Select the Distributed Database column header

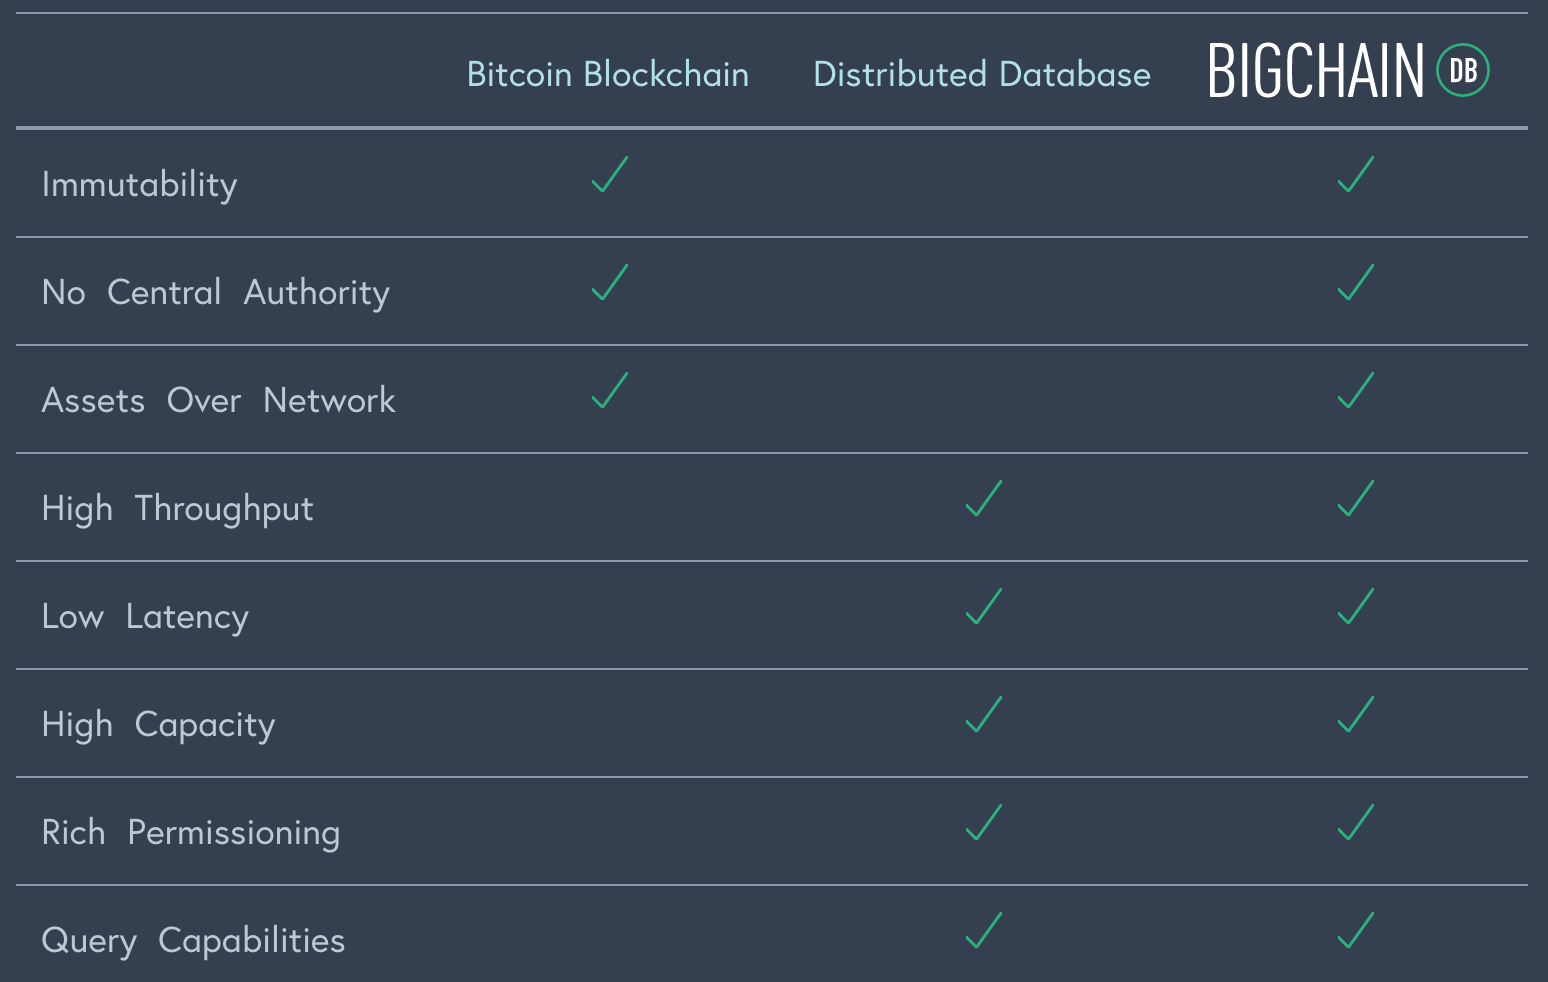[982, 74]
